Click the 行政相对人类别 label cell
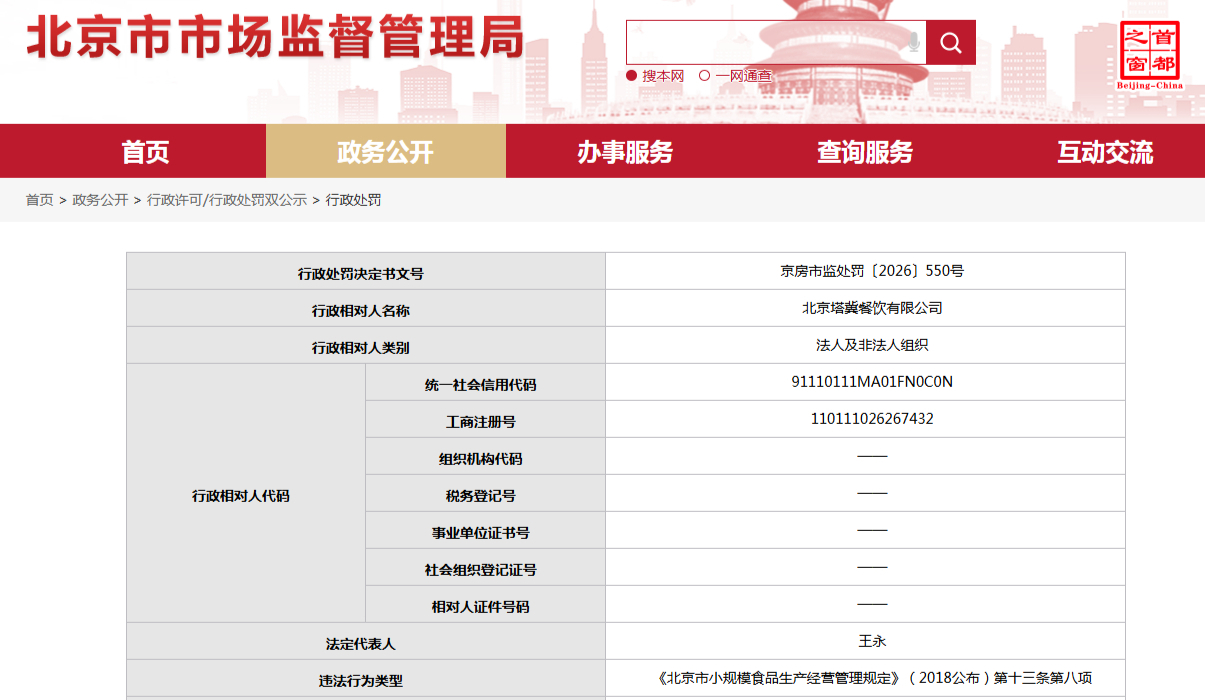The width and height of the screenshot is (1205, 700). point(366,346)
